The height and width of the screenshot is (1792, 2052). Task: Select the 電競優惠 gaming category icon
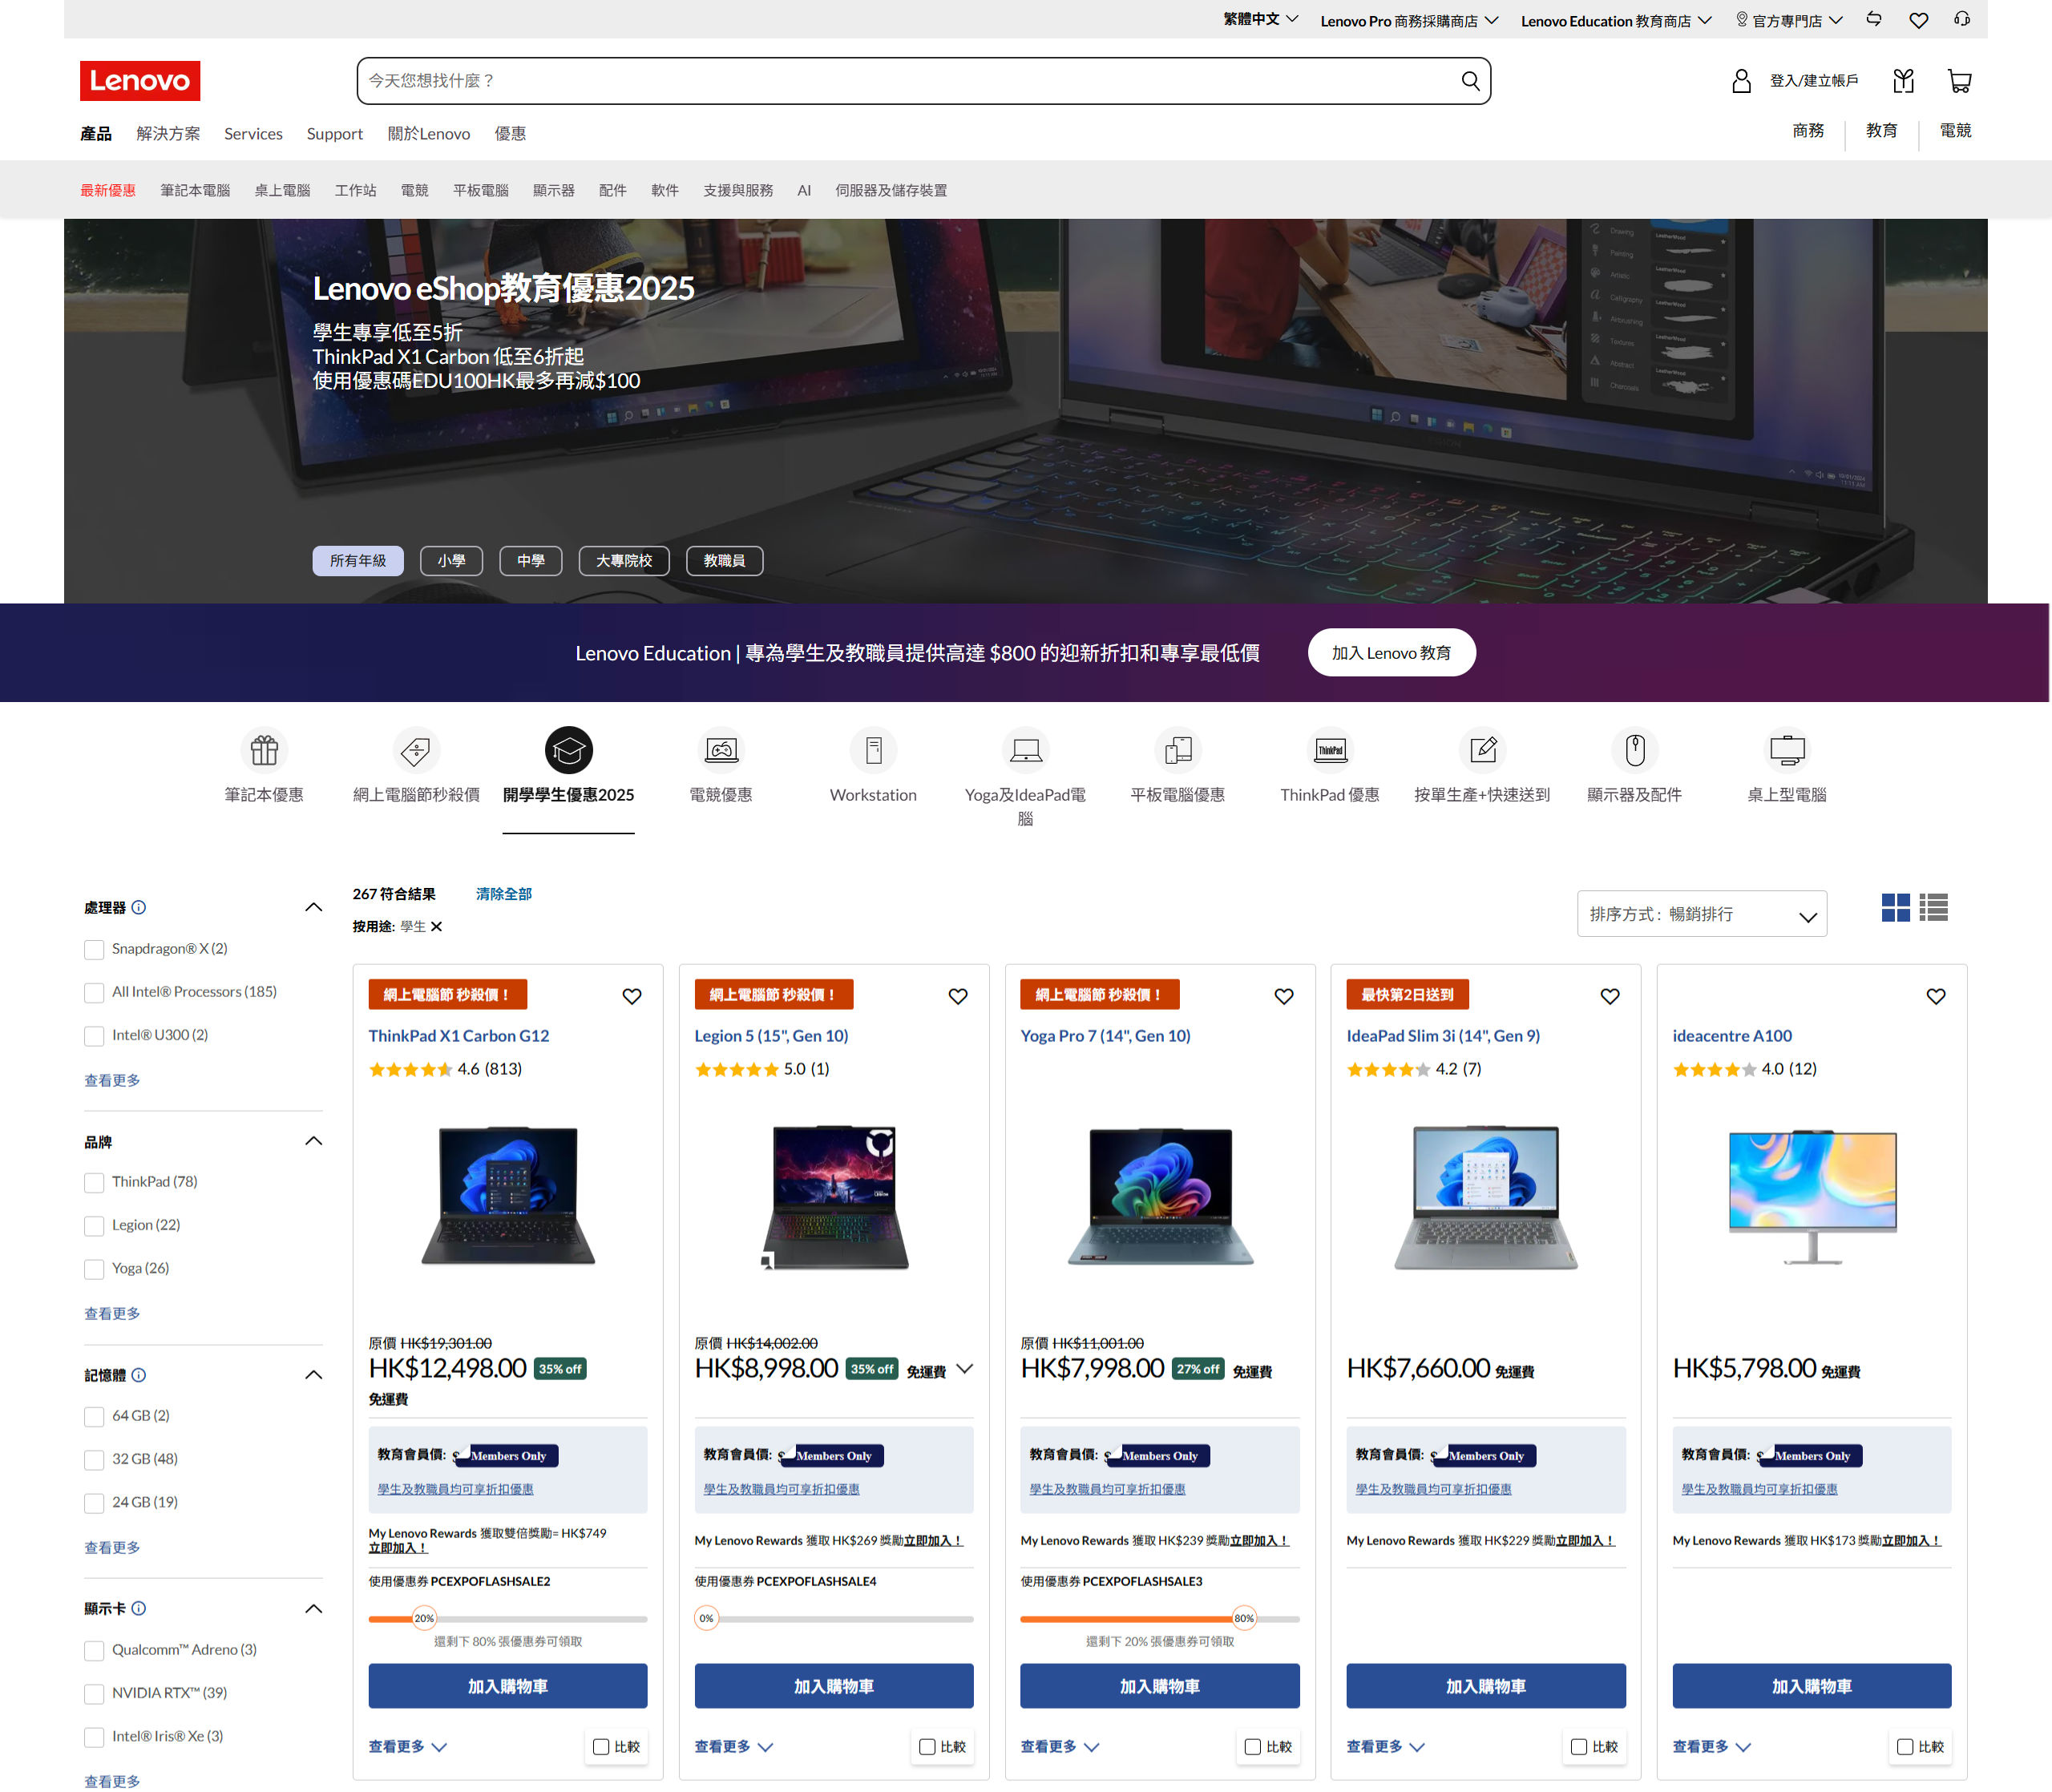pyautogui.click(x=721, y=750)
